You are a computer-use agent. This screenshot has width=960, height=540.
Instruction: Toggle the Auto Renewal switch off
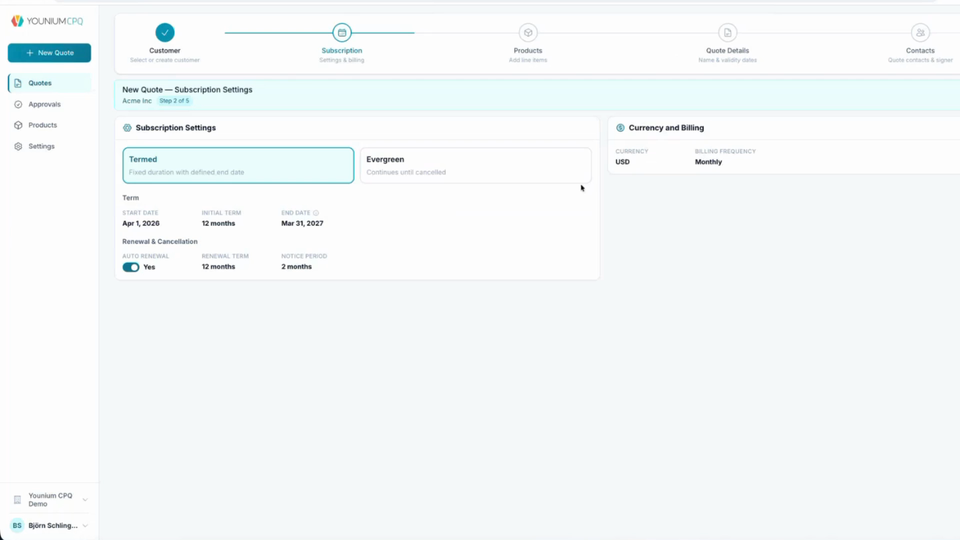(131, 267)
